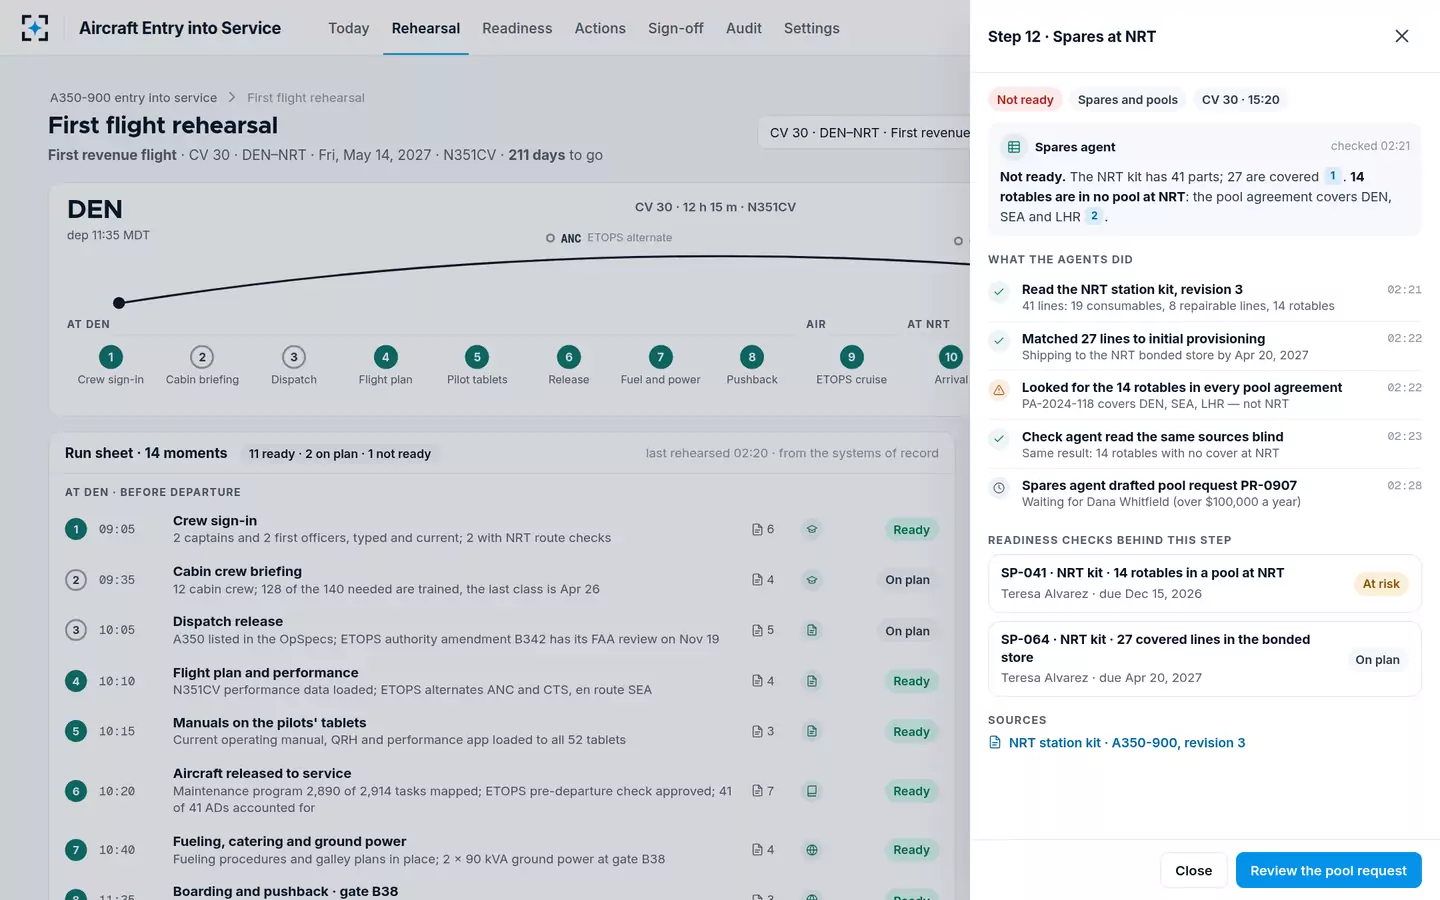Viewport: 1440px width, 900px height.
Task: Click the document icon beside NRT station kit source
Action: 995,743
